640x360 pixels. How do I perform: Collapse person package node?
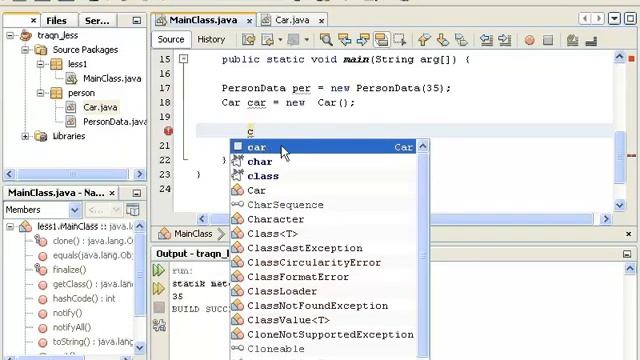point(40,93)
